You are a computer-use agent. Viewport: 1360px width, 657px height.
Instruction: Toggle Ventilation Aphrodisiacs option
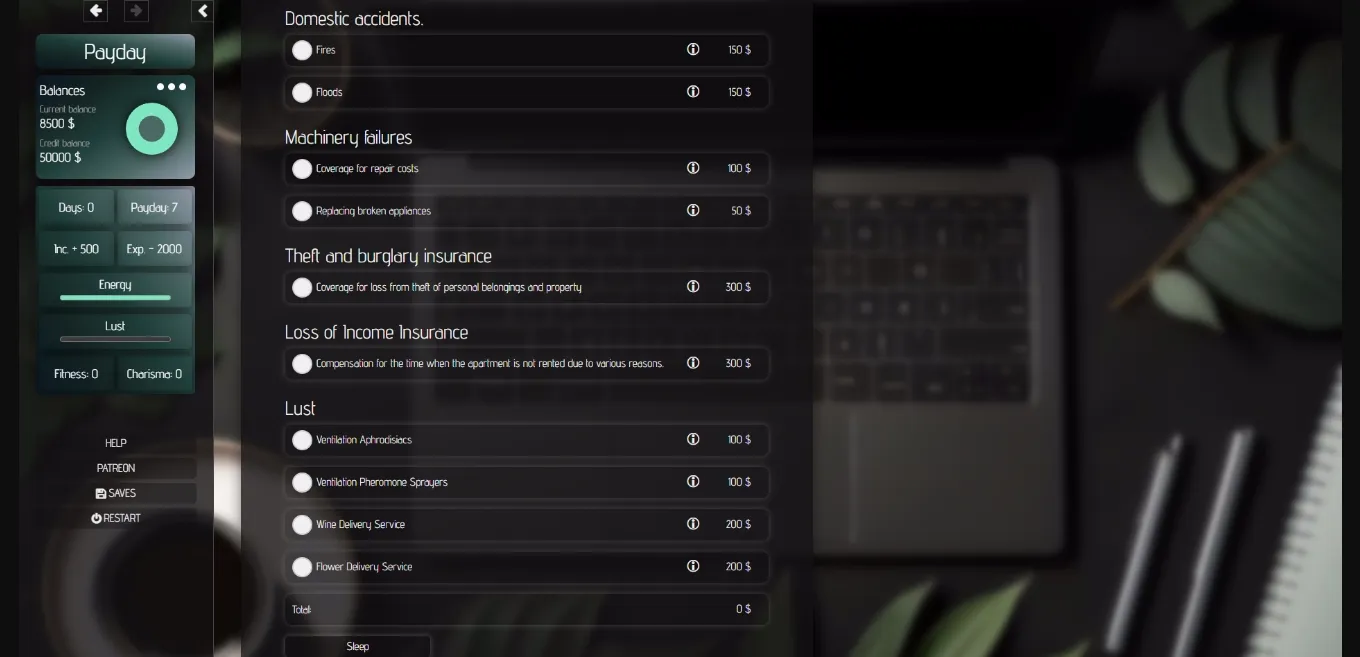(x=302, y=440)
